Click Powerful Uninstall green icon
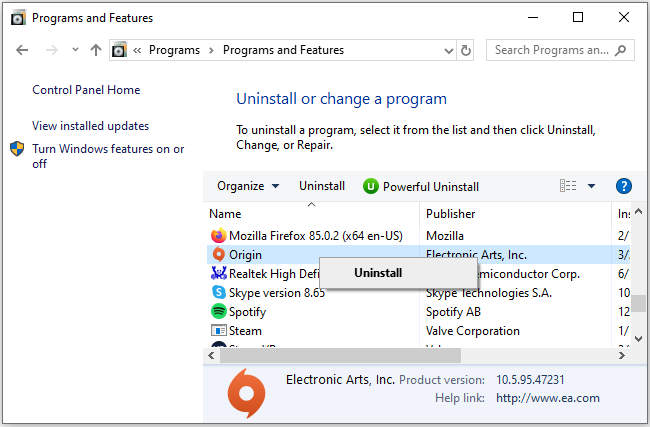This screenshot has width=650, height=427. [x=371, y=187]
